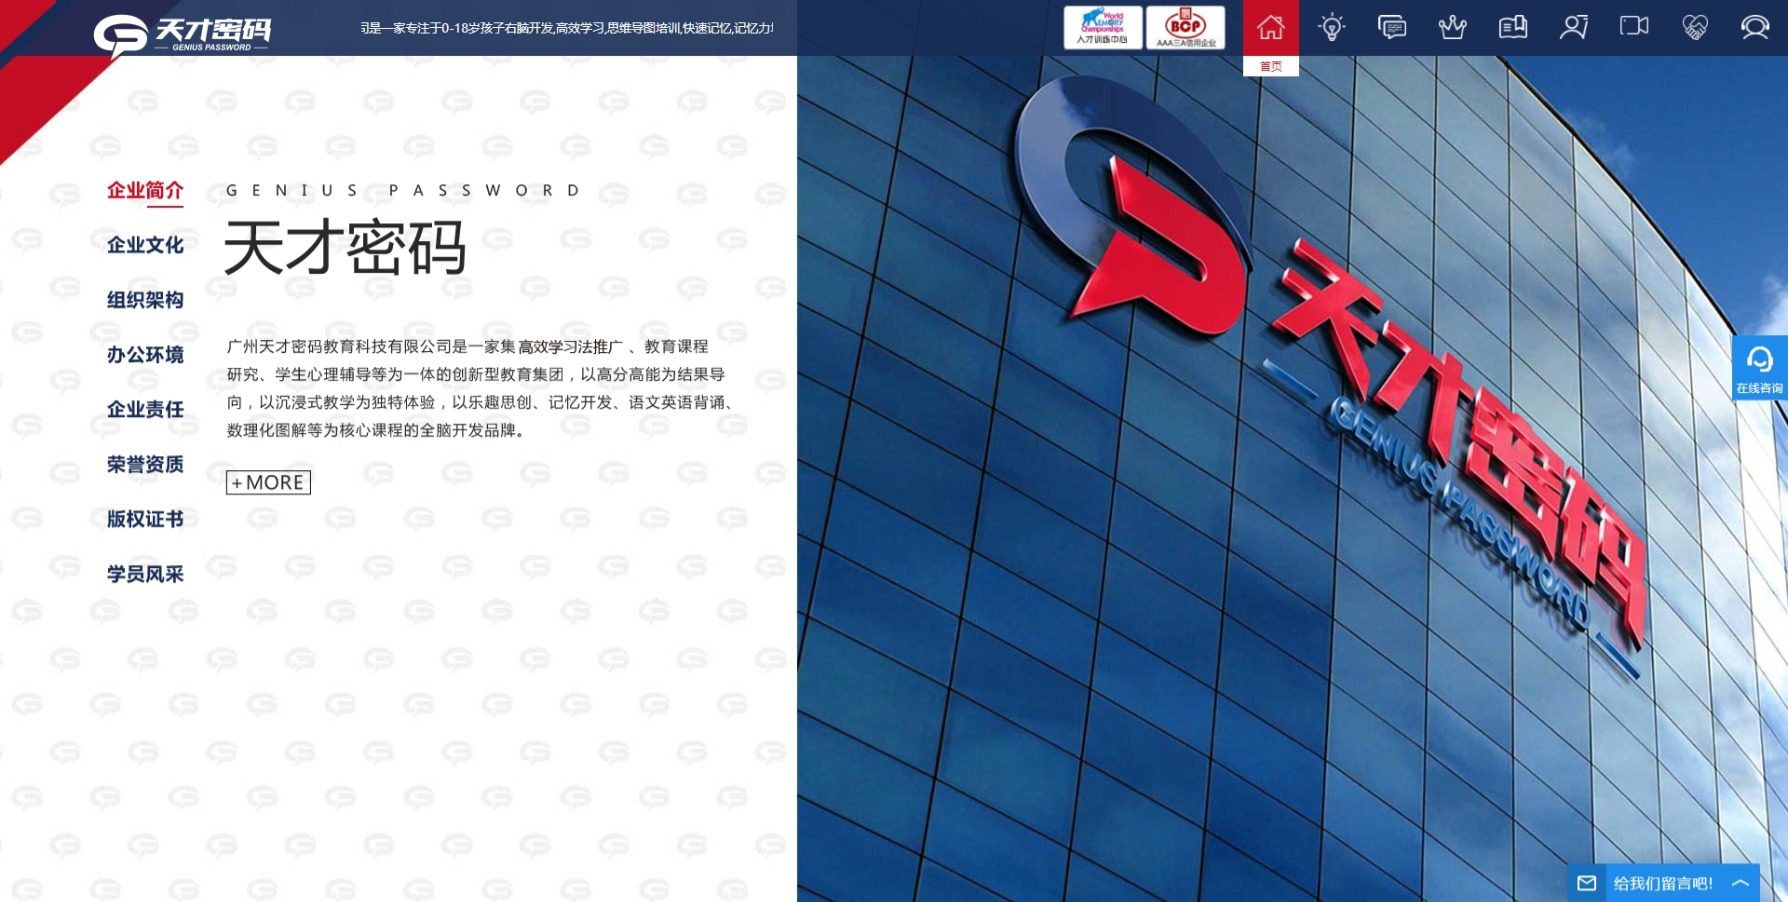
Task: Click the GENIUS PASSWORD subtitle text
Action: click(x=403, y=190)
